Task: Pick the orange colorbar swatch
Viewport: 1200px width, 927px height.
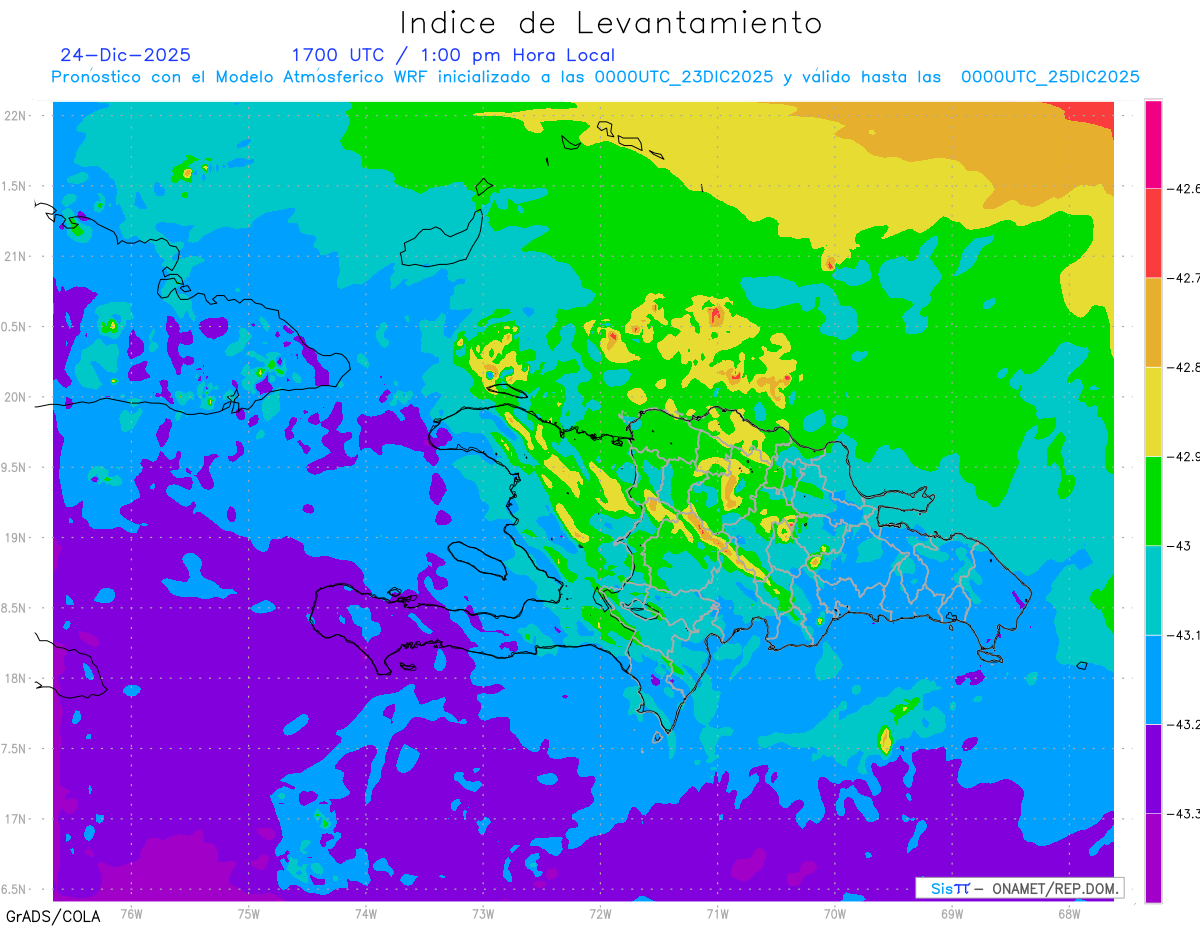Action: coord(1153,322)
